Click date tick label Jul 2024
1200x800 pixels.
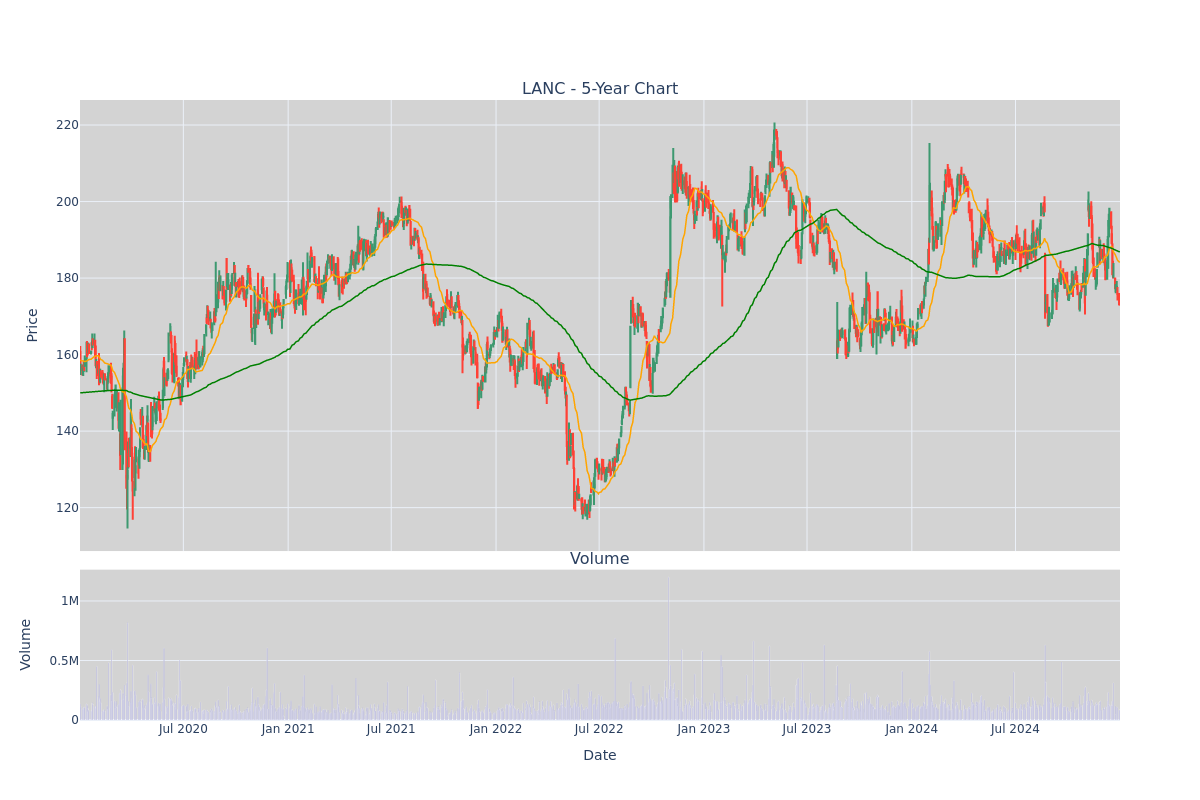1015,729
